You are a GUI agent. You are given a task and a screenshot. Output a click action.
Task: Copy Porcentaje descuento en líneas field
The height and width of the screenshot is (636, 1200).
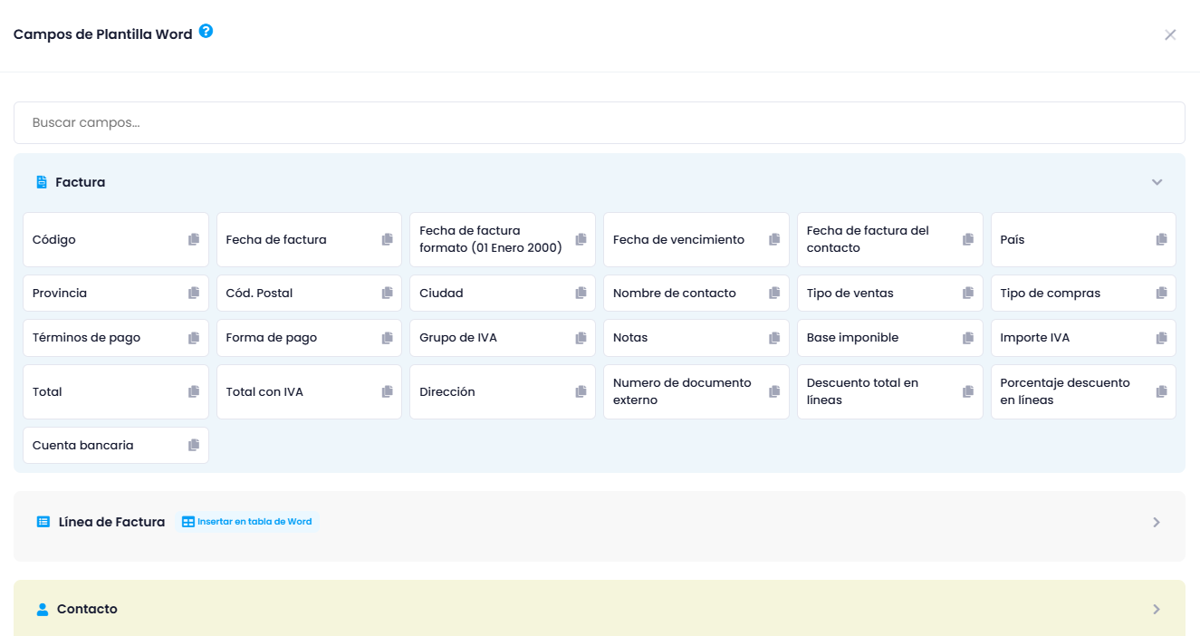tap(1161, 392)
